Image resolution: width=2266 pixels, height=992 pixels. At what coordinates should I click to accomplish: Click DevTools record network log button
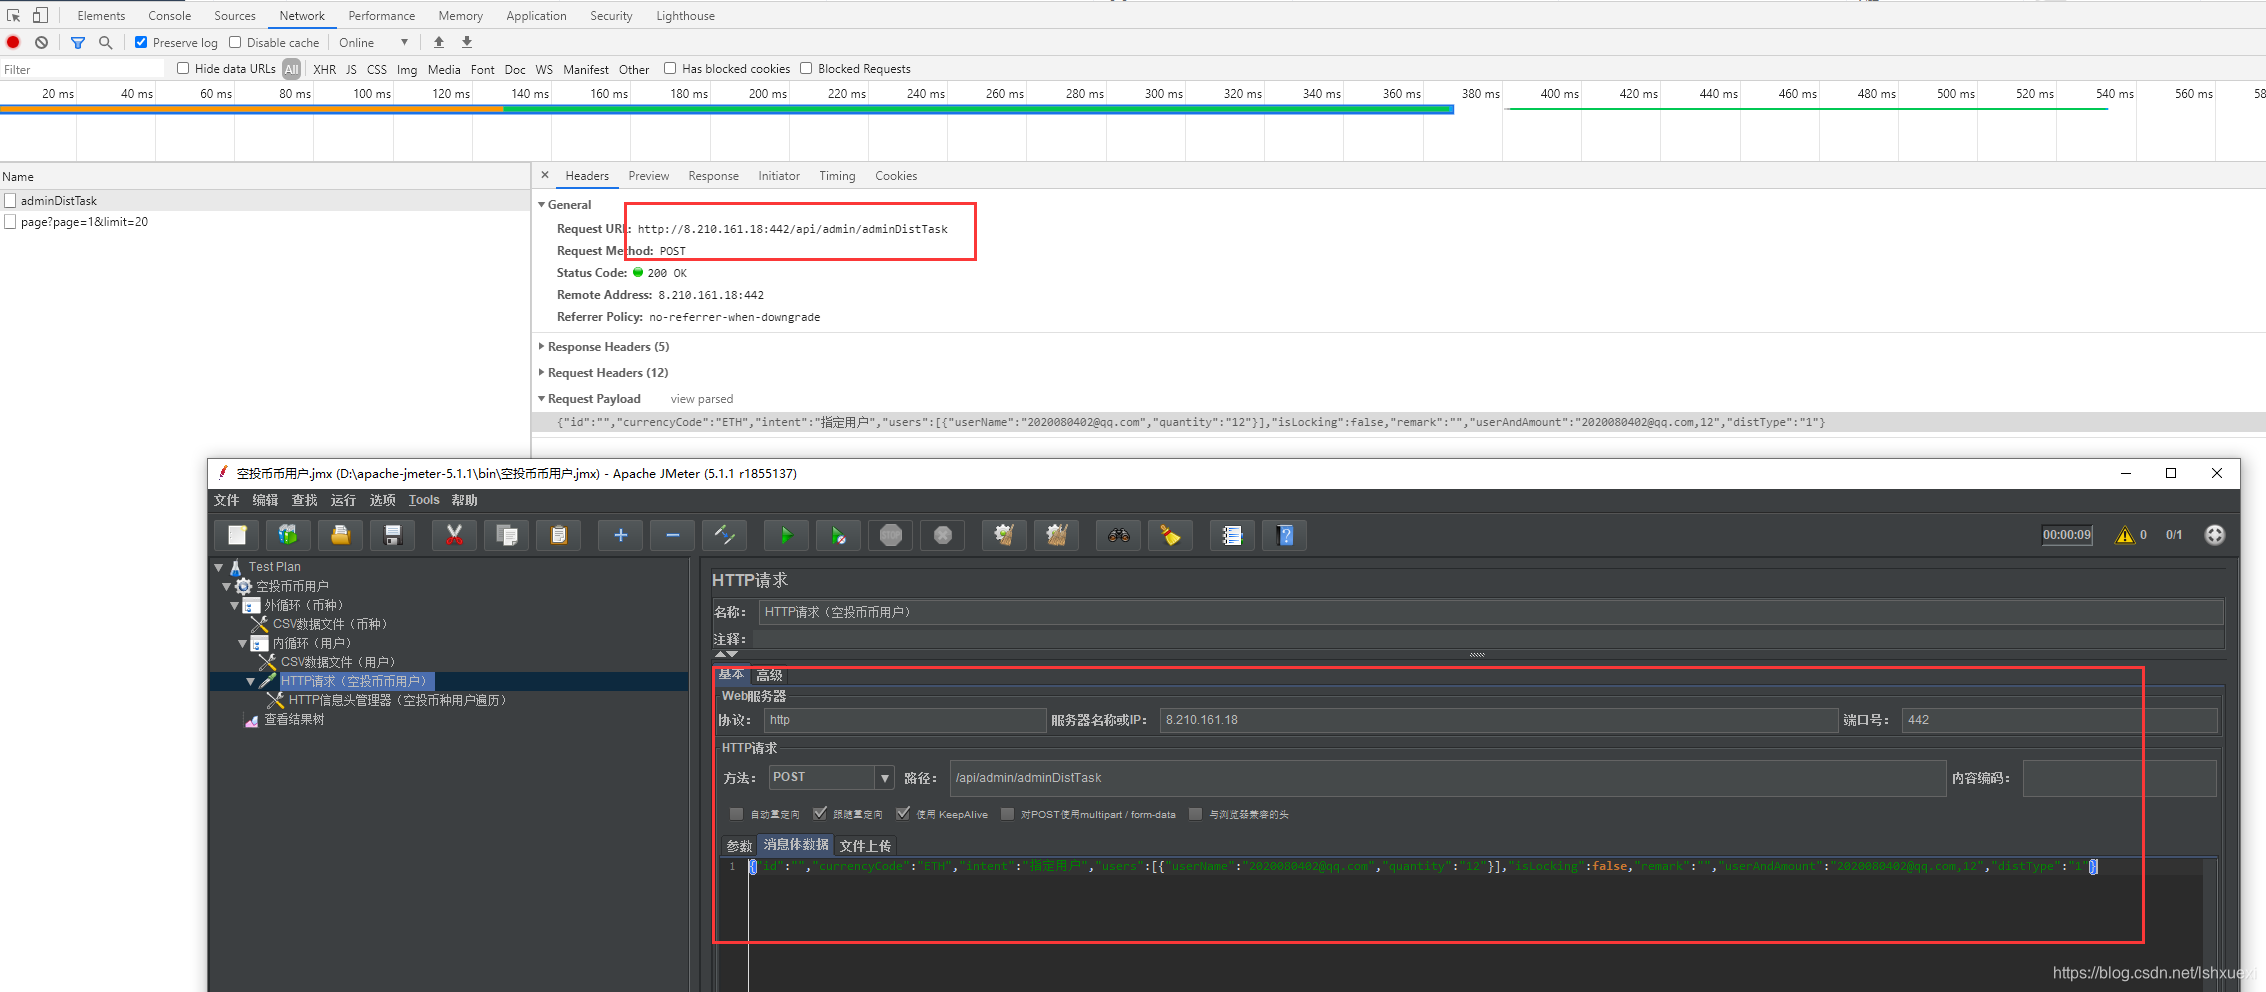click(13, 42)
